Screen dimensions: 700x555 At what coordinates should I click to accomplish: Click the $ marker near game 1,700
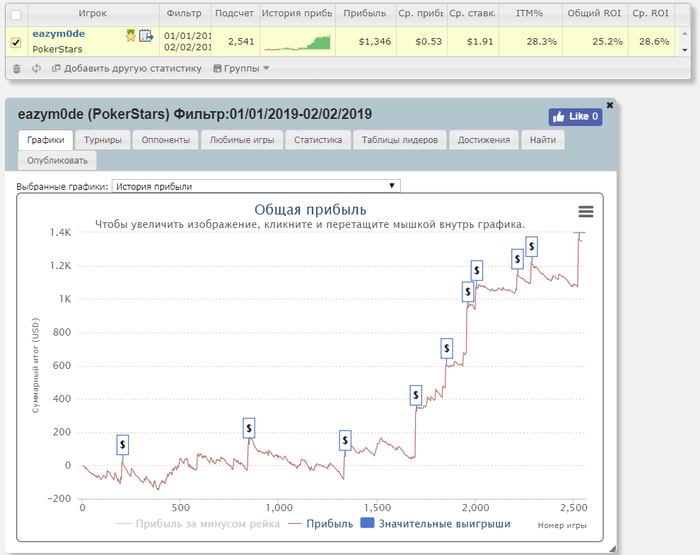tap(416, 395)
